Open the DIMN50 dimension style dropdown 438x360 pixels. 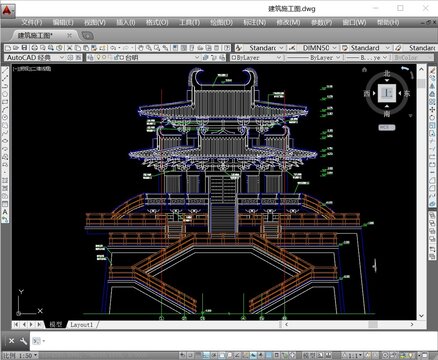[334, 48]
